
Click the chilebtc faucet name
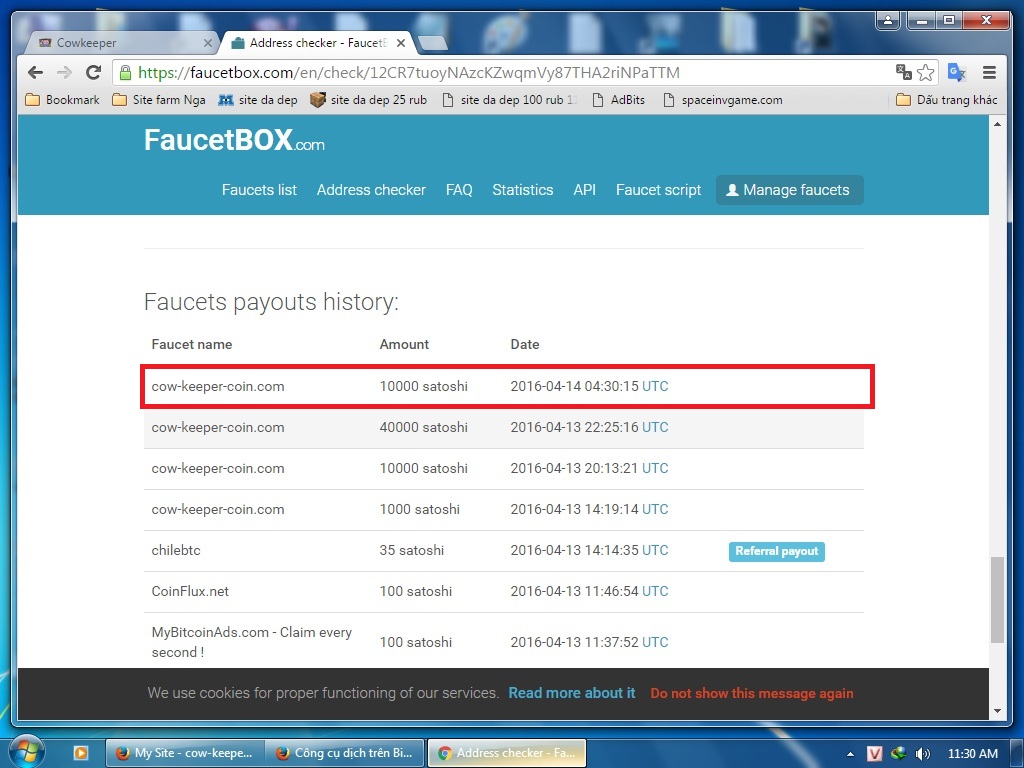click(x=176, y=550)
